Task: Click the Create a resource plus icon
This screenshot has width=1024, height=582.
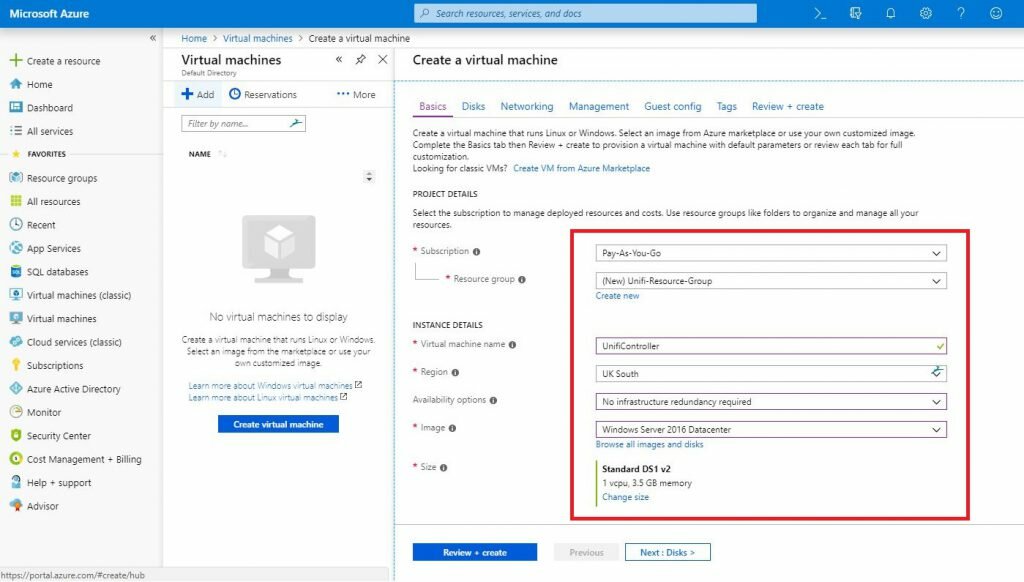Action: click(x=16, y=60)
